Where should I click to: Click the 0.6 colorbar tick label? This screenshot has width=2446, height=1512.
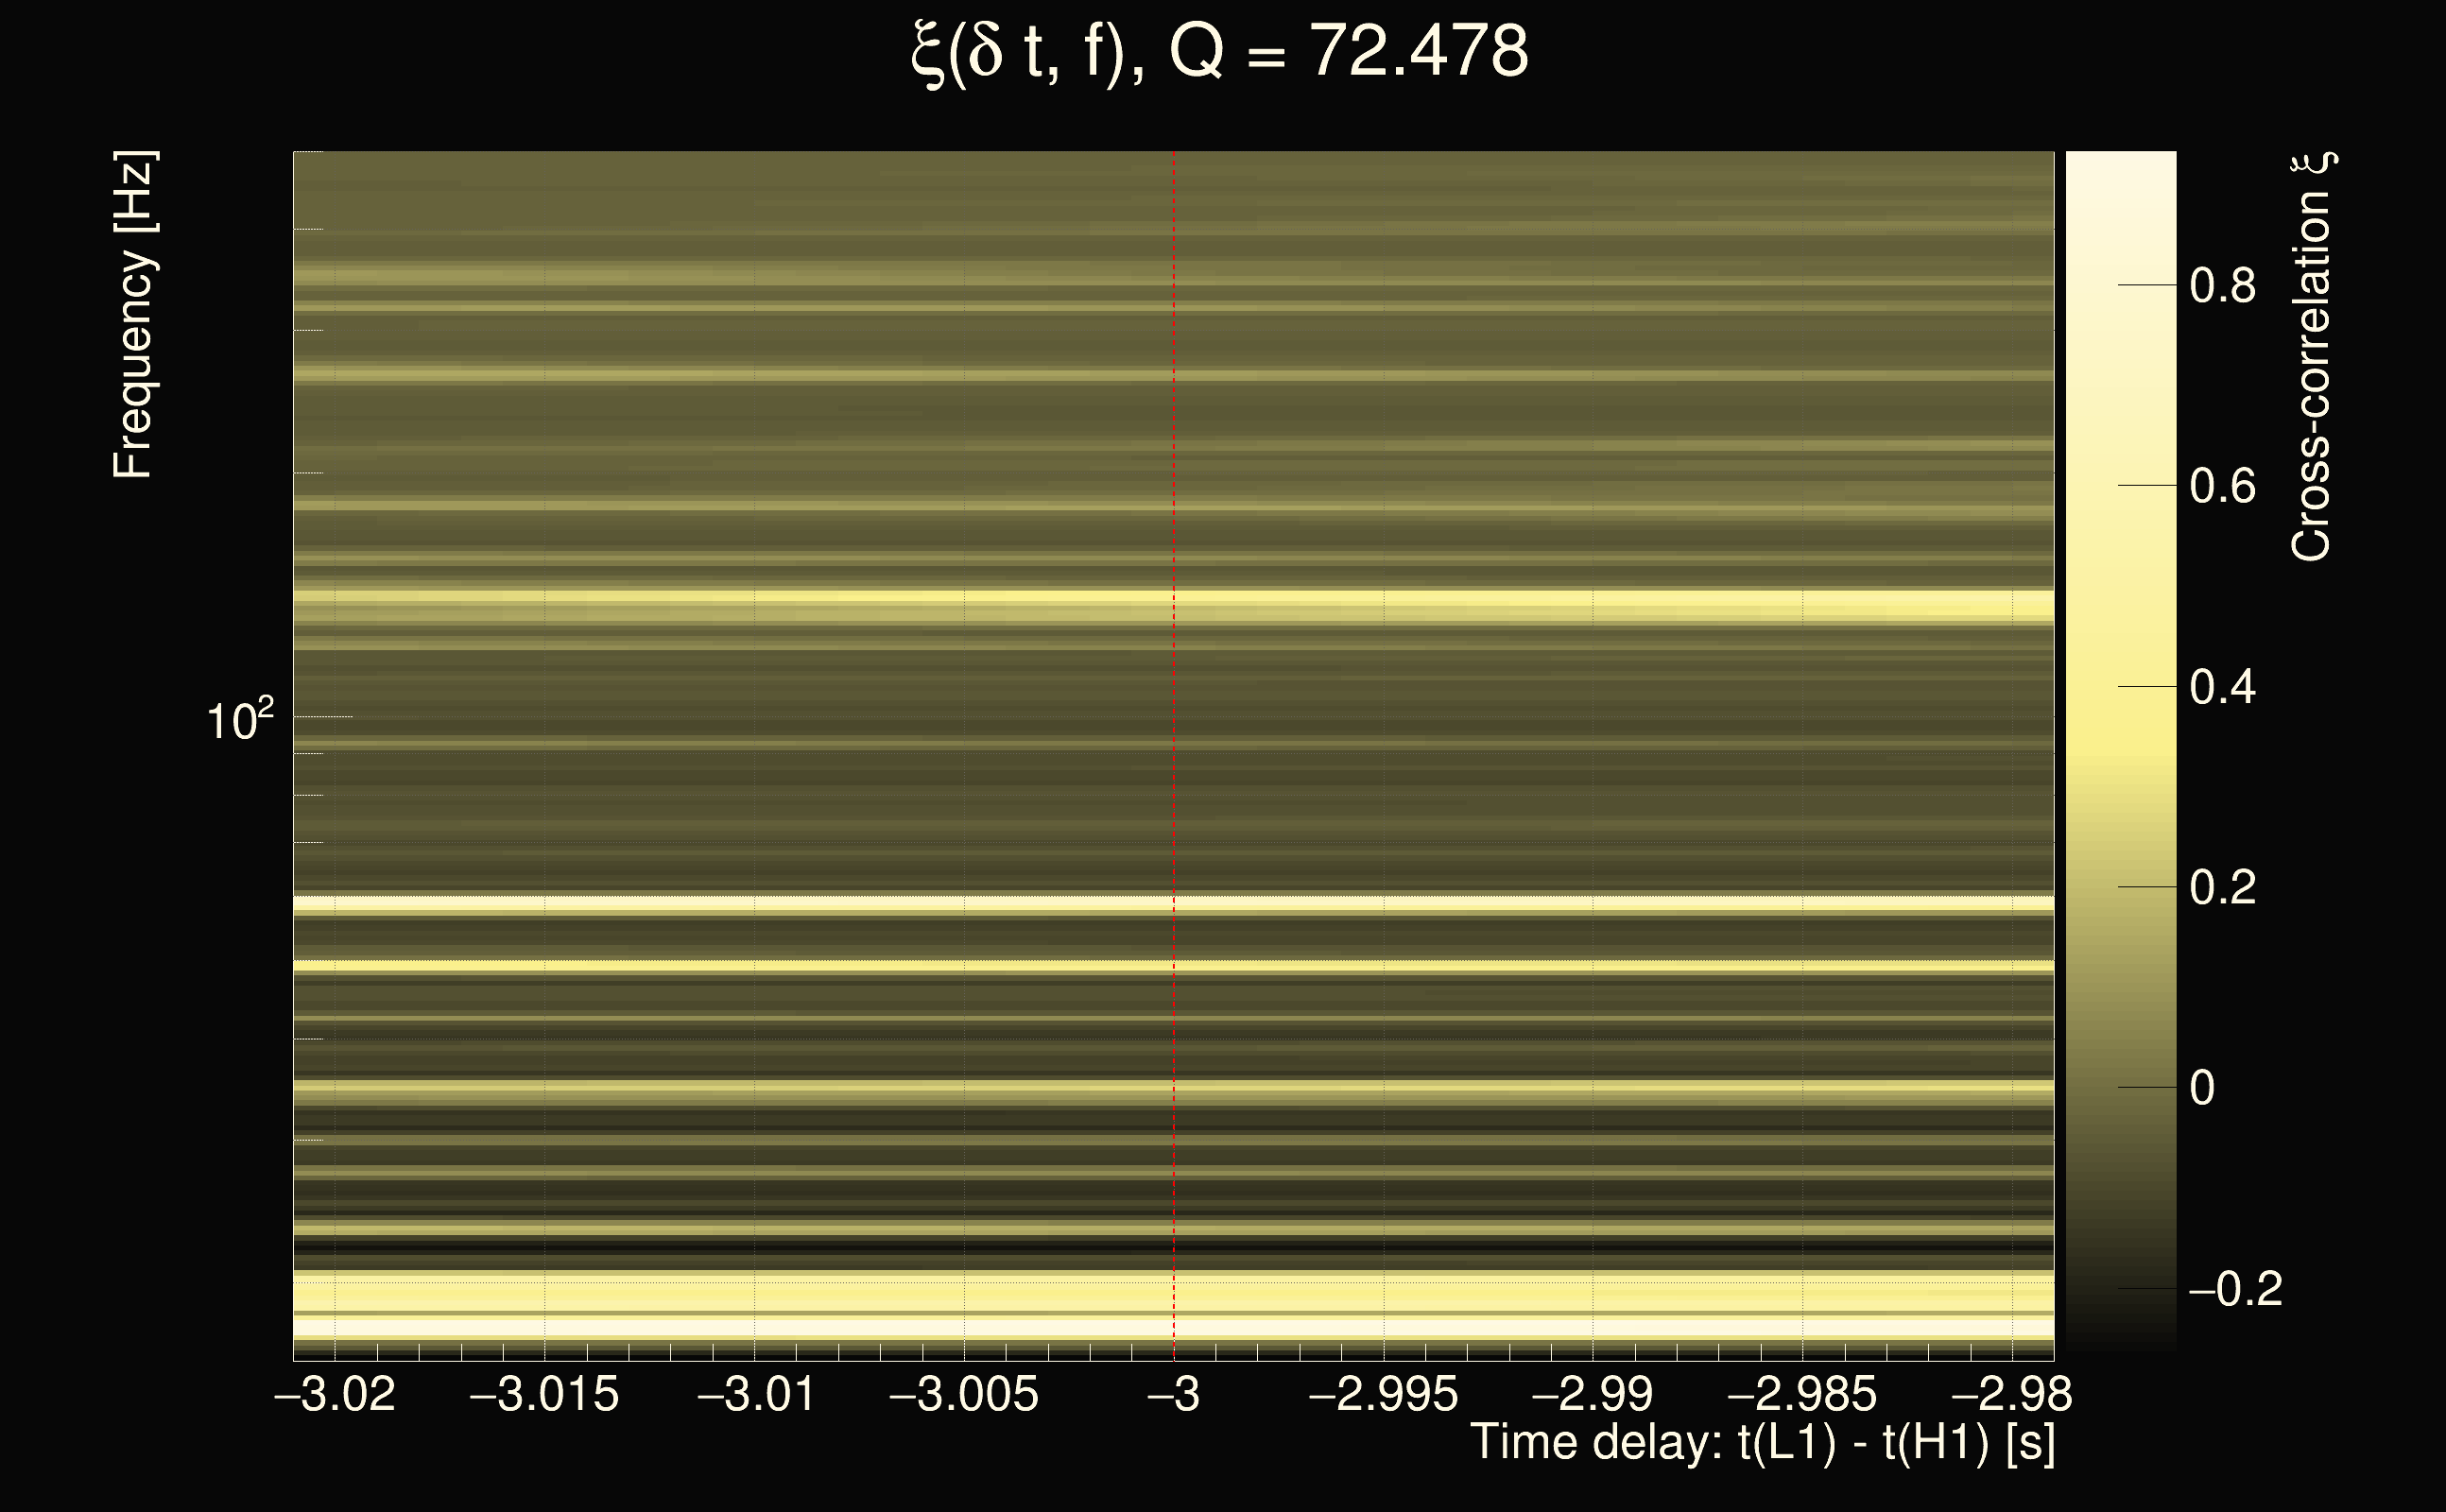tap(2222, 487)
